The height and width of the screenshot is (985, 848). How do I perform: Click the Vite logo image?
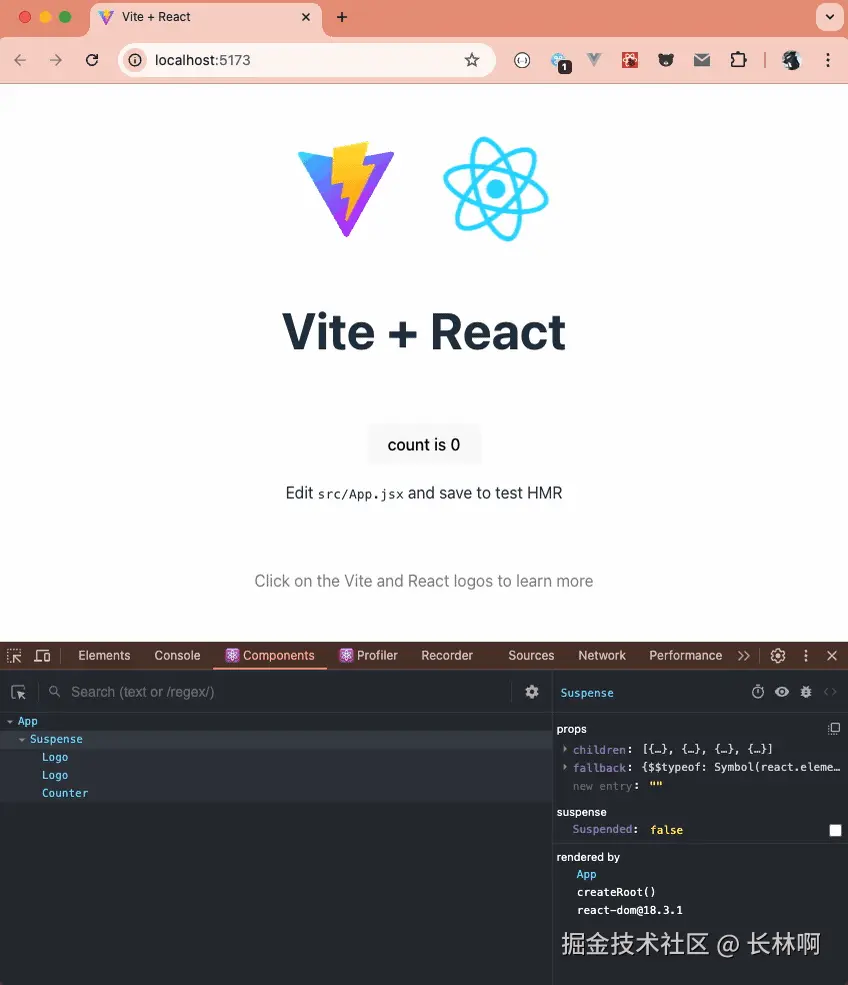pyautogui.click(x=346, y=188)
